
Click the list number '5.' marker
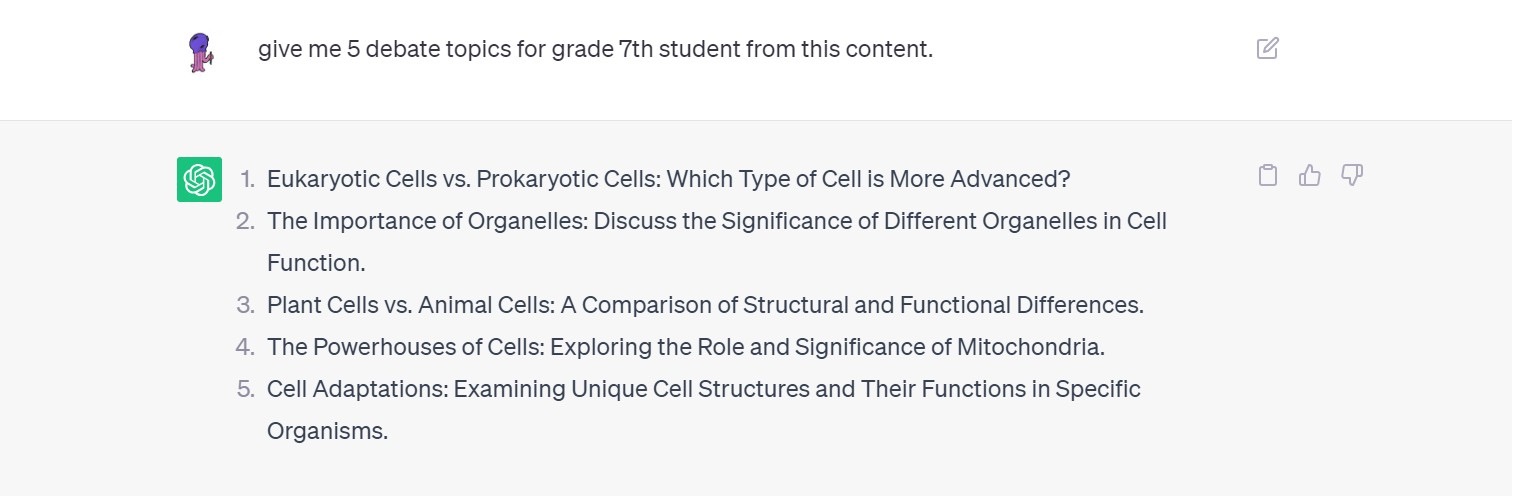(x=246, y=389)
